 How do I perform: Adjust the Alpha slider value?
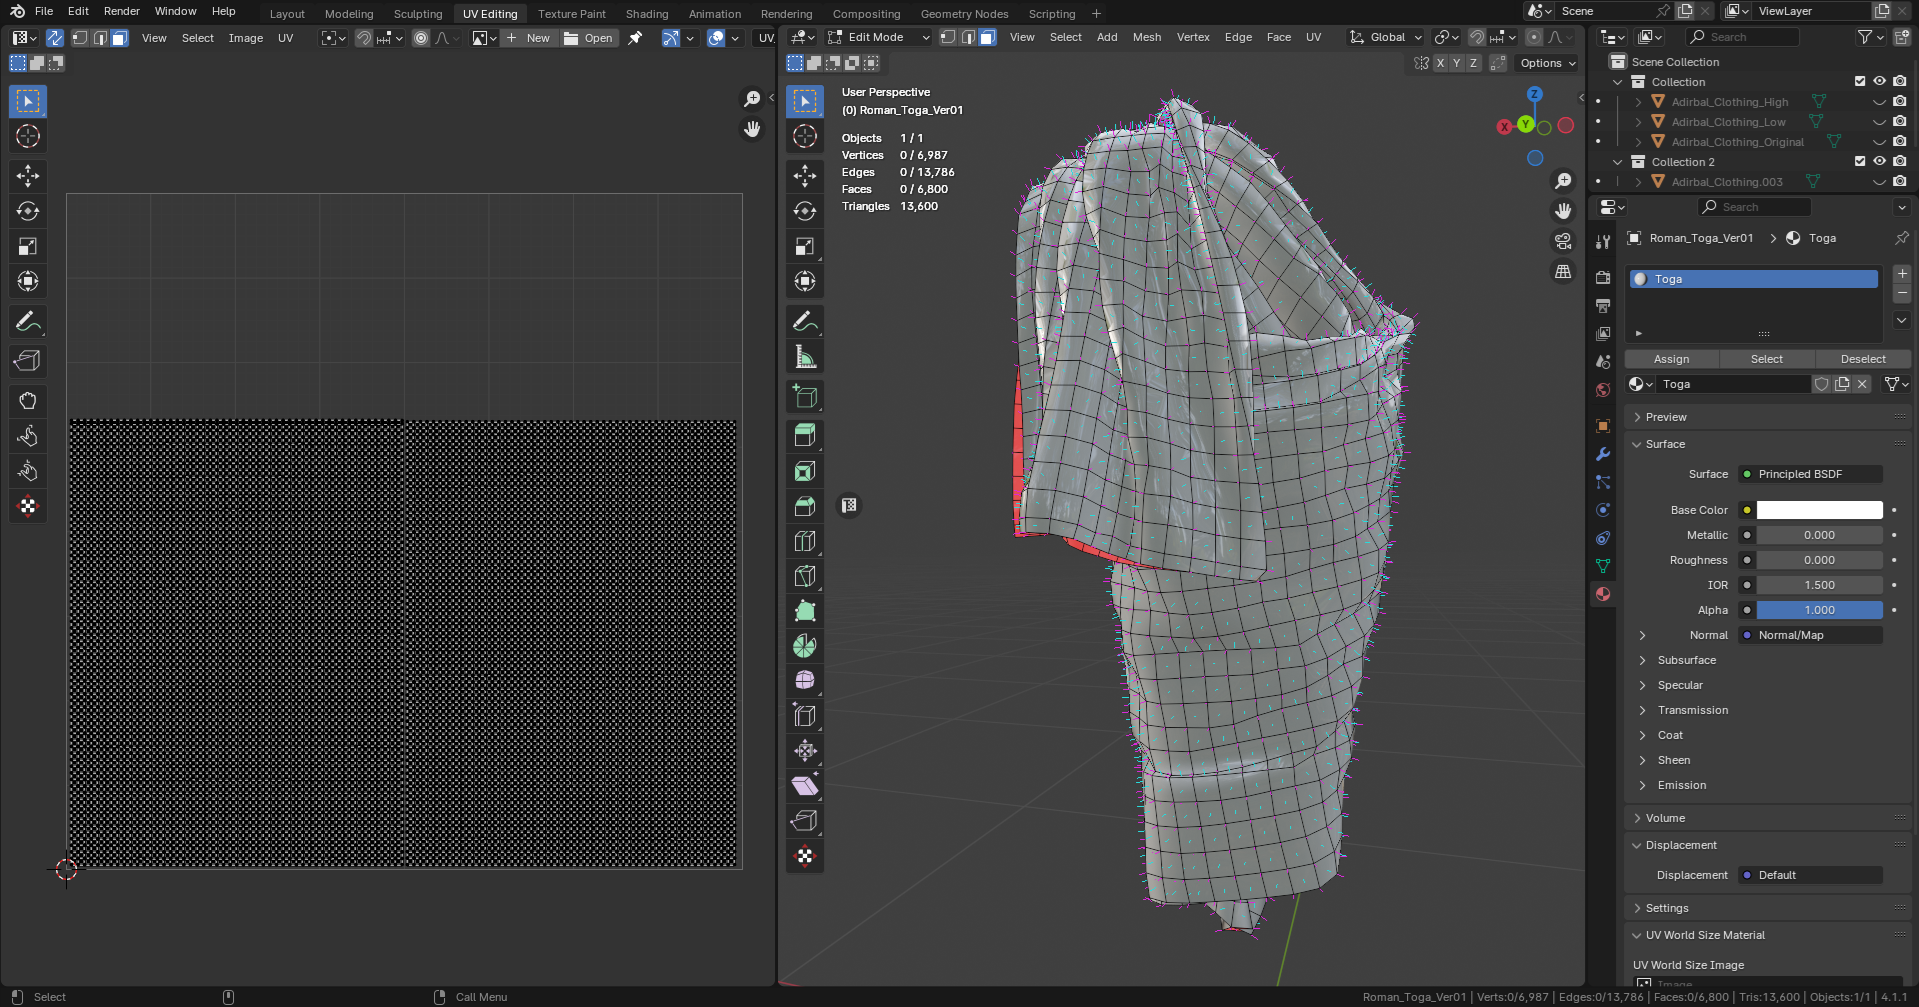tap(1820, 610)
